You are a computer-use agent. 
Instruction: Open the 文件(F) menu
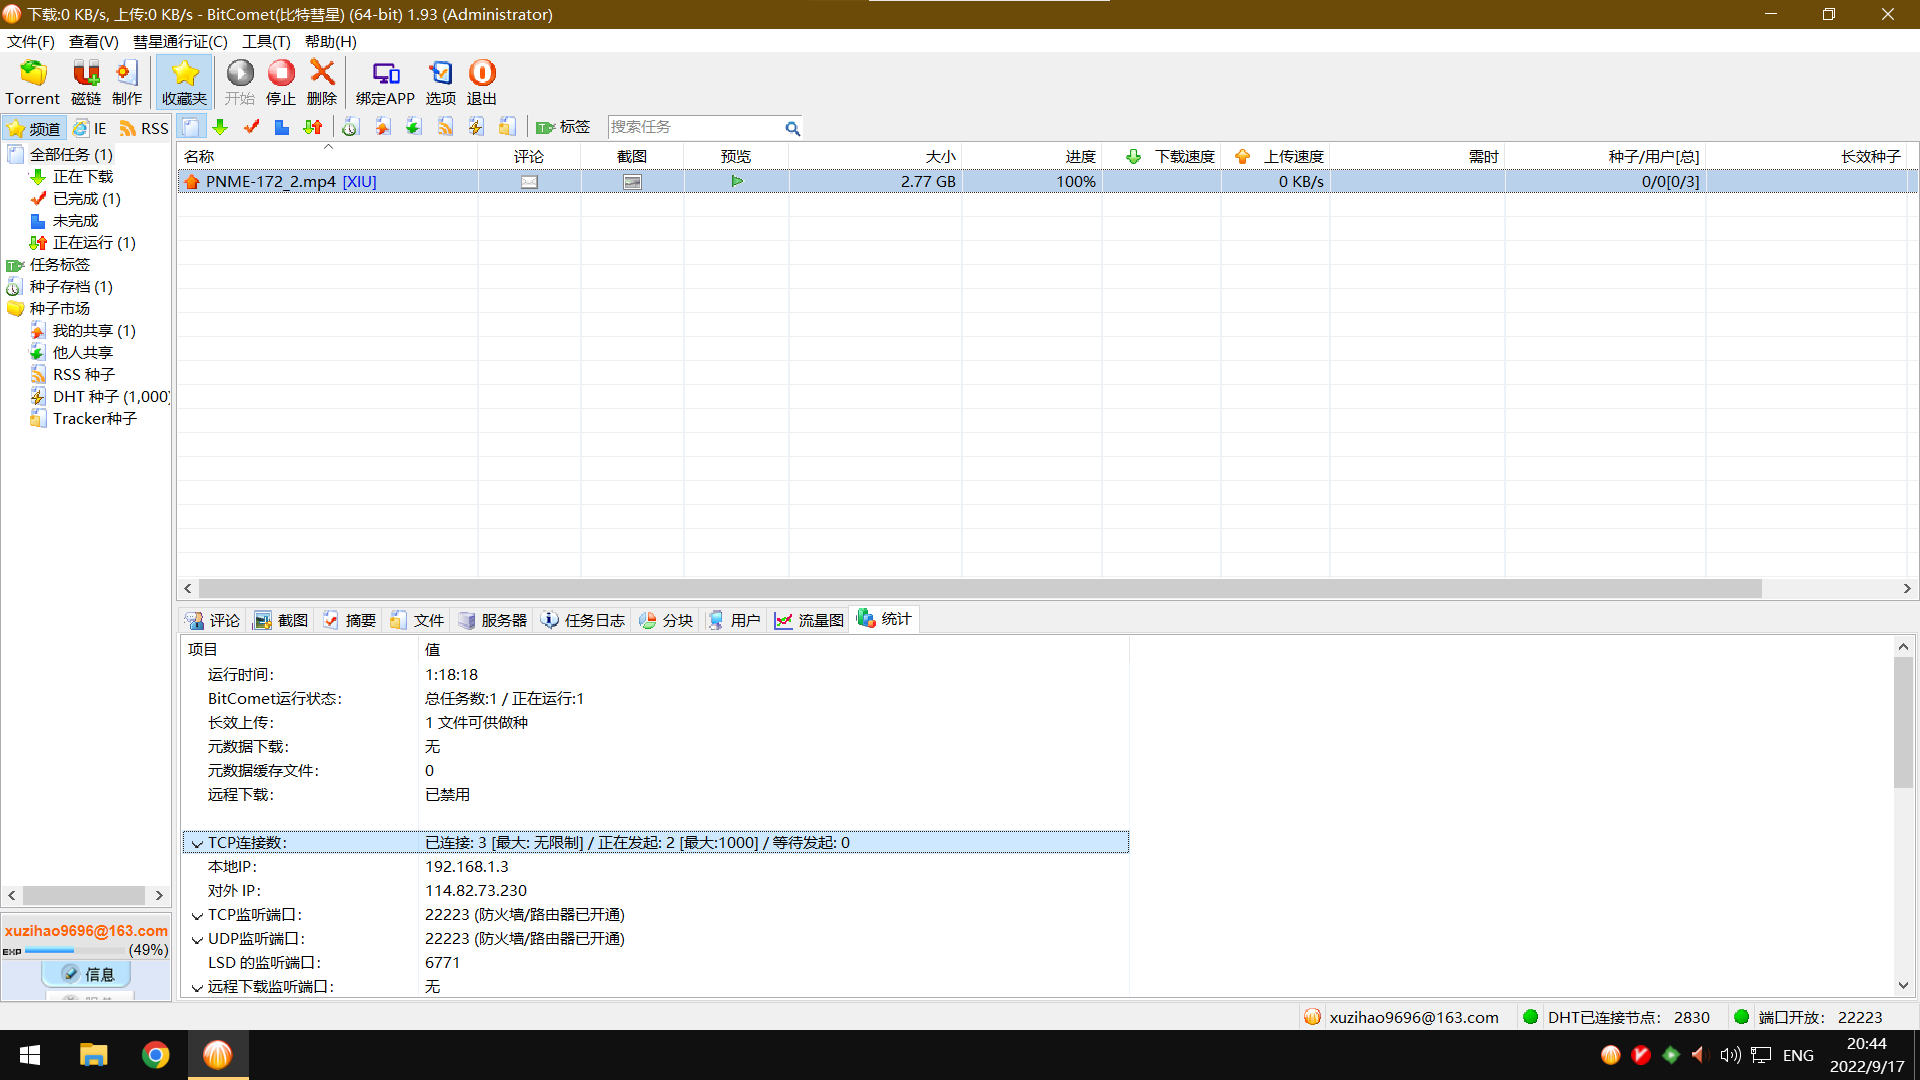click(31, 41)
